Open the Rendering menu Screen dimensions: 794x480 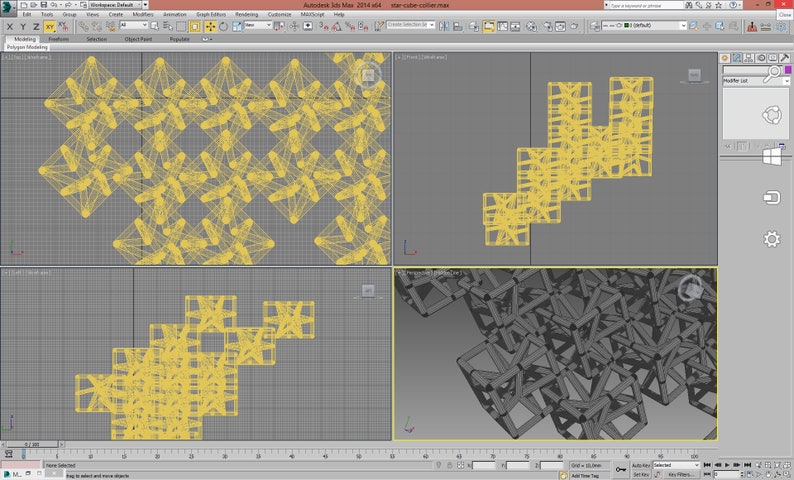click(247, 15)
